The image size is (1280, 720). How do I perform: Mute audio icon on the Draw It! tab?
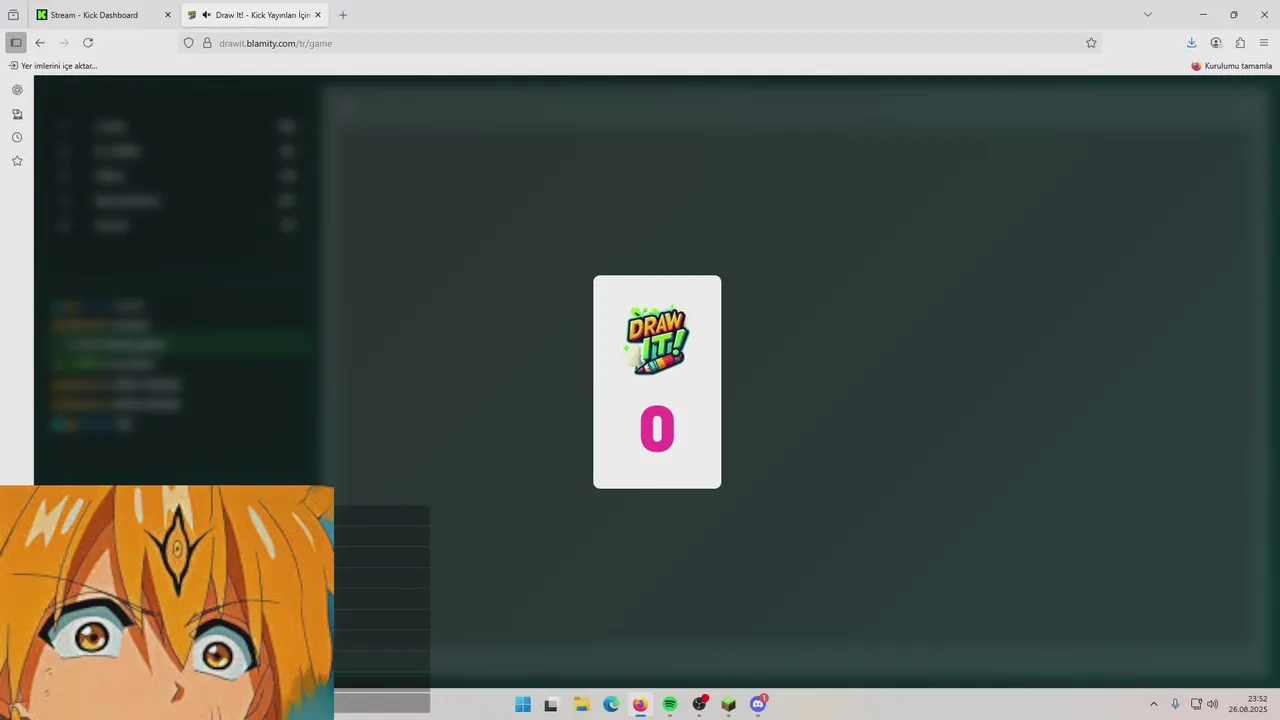tap(206, 15)
